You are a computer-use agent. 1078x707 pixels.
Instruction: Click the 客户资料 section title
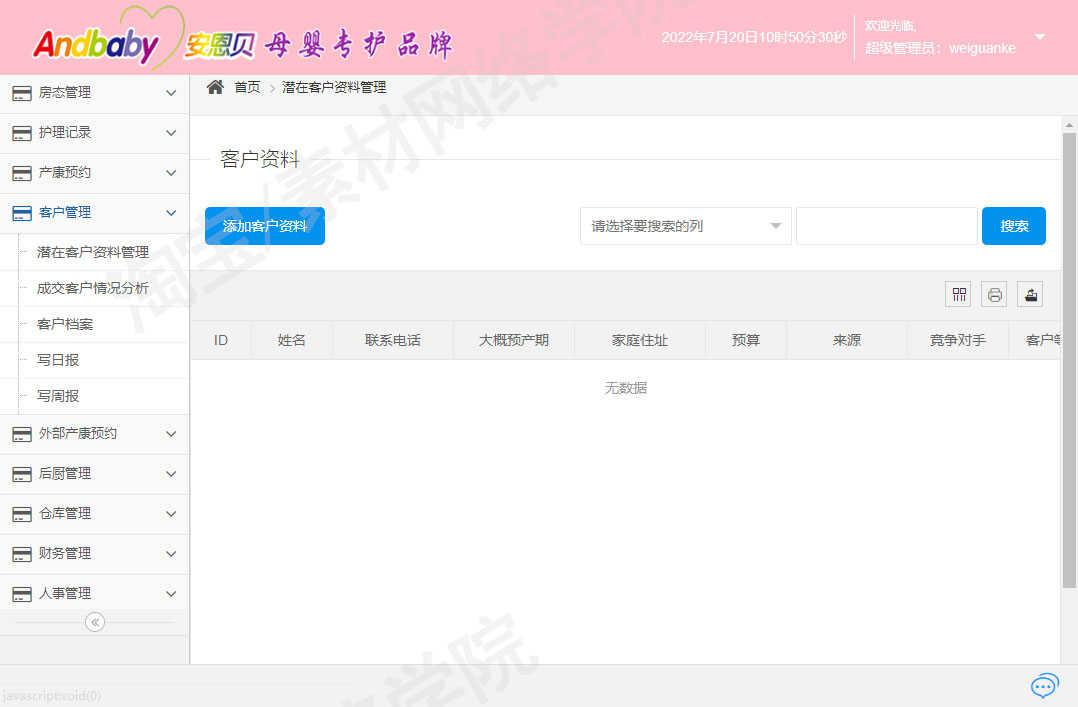(x=260, y=159)
